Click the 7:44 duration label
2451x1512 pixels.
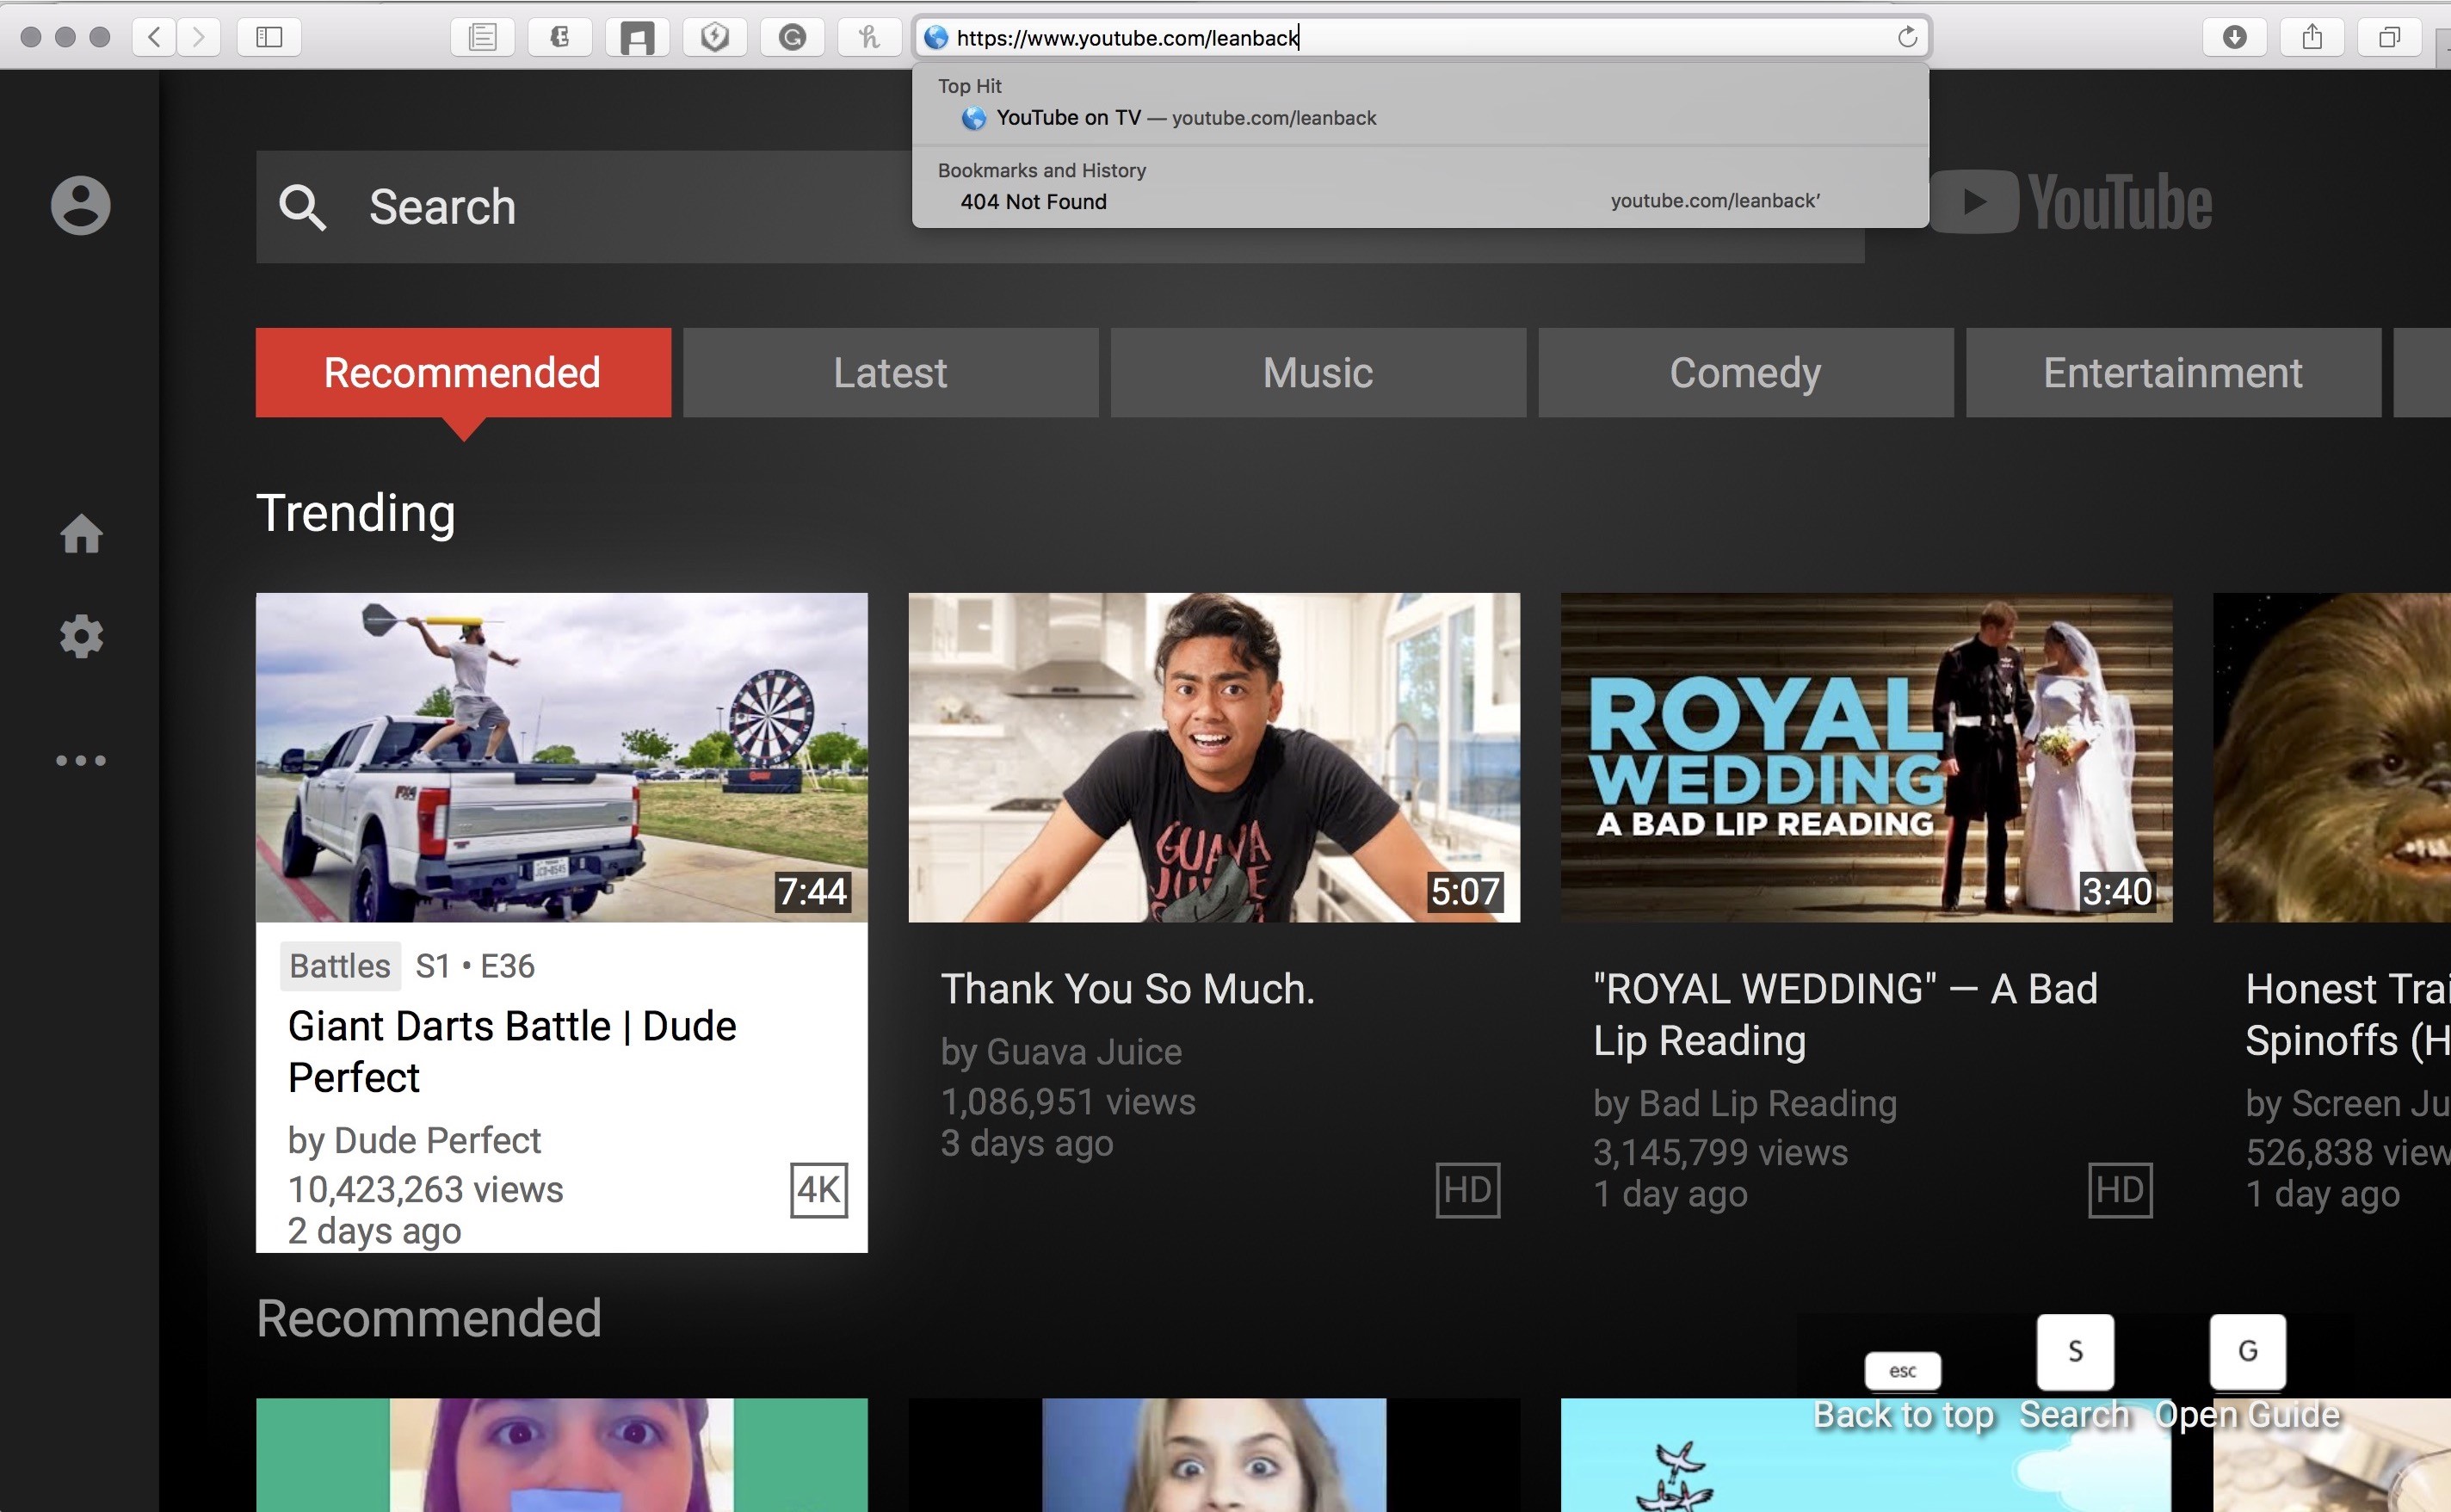(x=812, y=891)
